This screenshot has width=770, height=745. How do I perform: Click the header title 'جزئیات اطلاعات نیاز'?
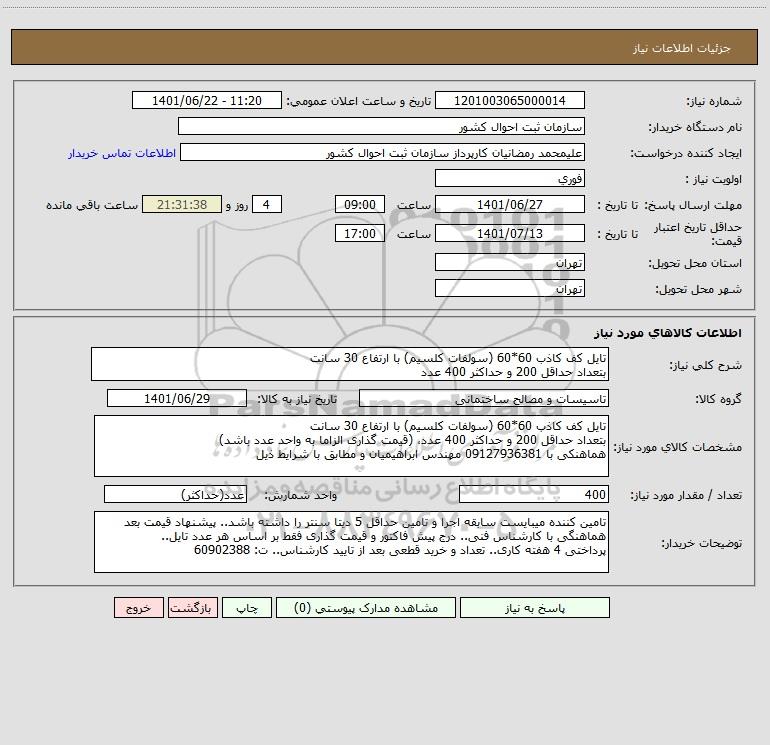point(682,48)
